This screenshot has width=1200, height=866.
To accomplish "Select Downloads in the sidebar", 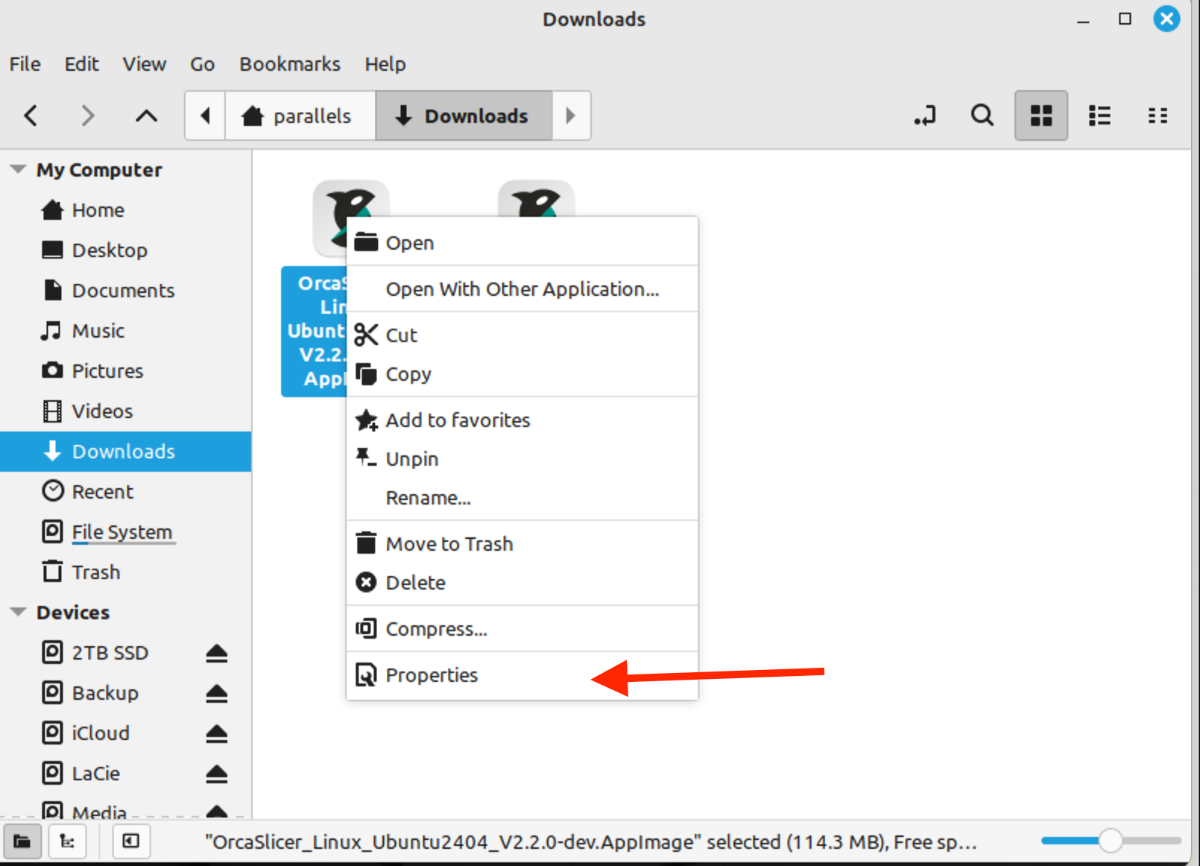I will [126, 451].
